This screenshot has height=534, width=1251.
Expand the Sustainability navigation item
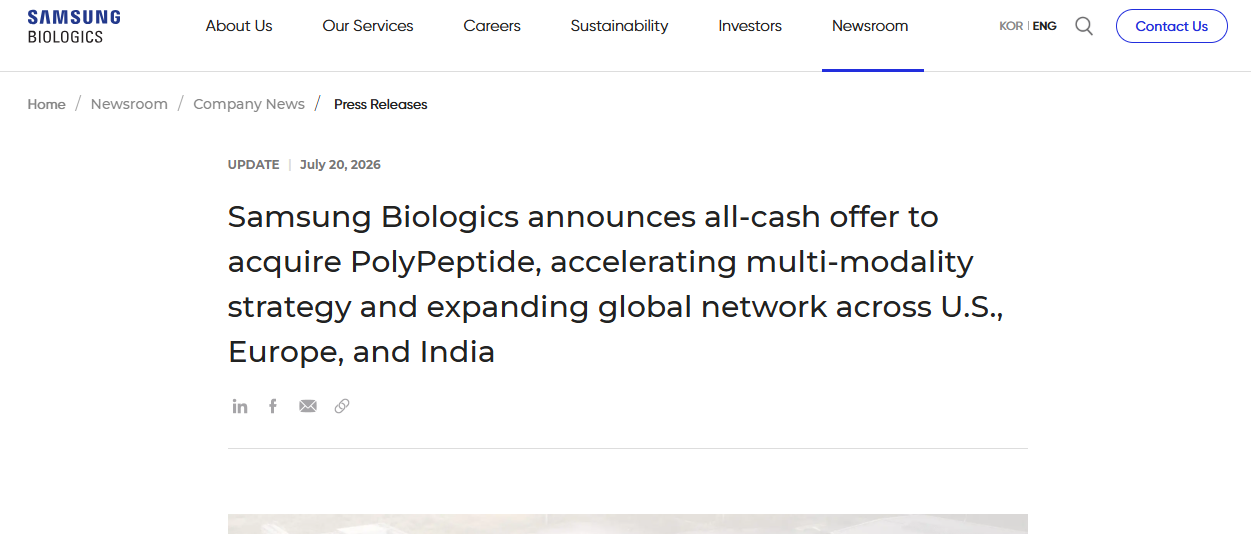pos(619,26)
